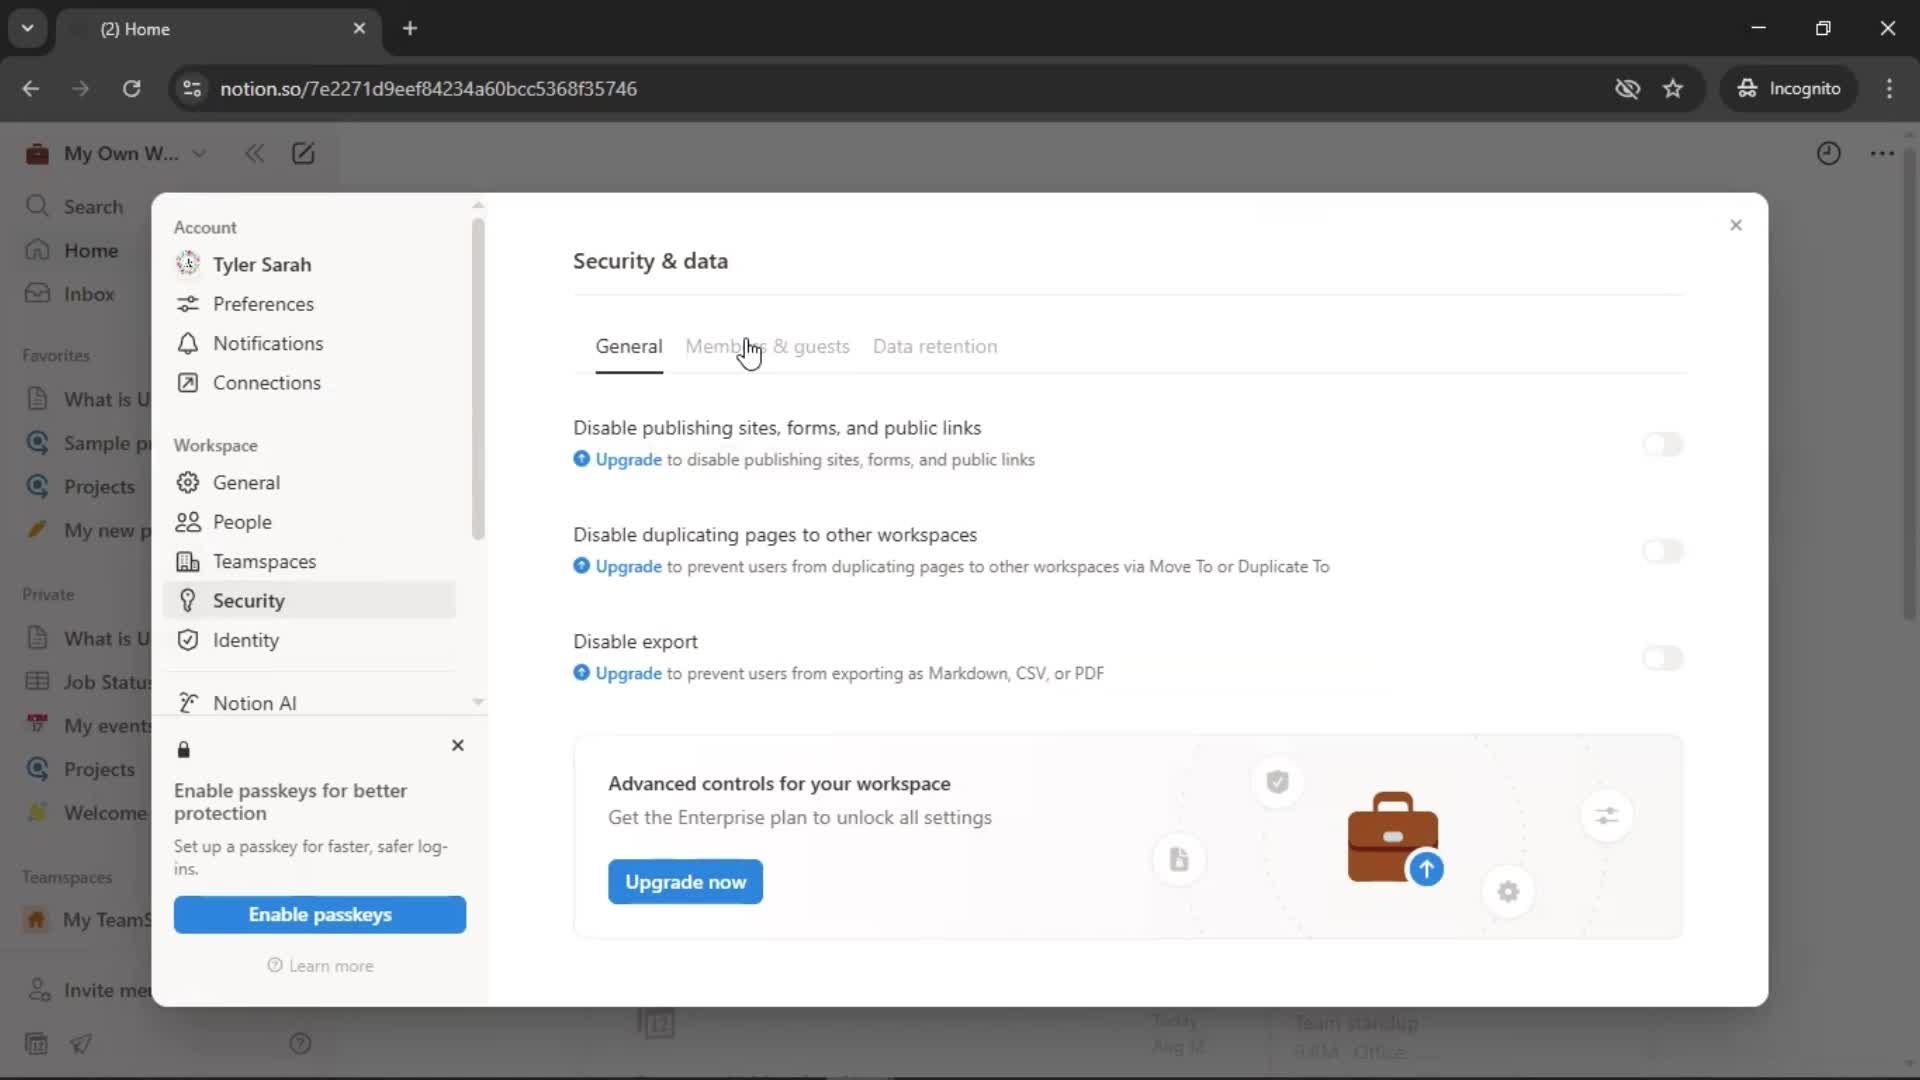
Task: Go back in browser history
Action: (x=31, y=88)
